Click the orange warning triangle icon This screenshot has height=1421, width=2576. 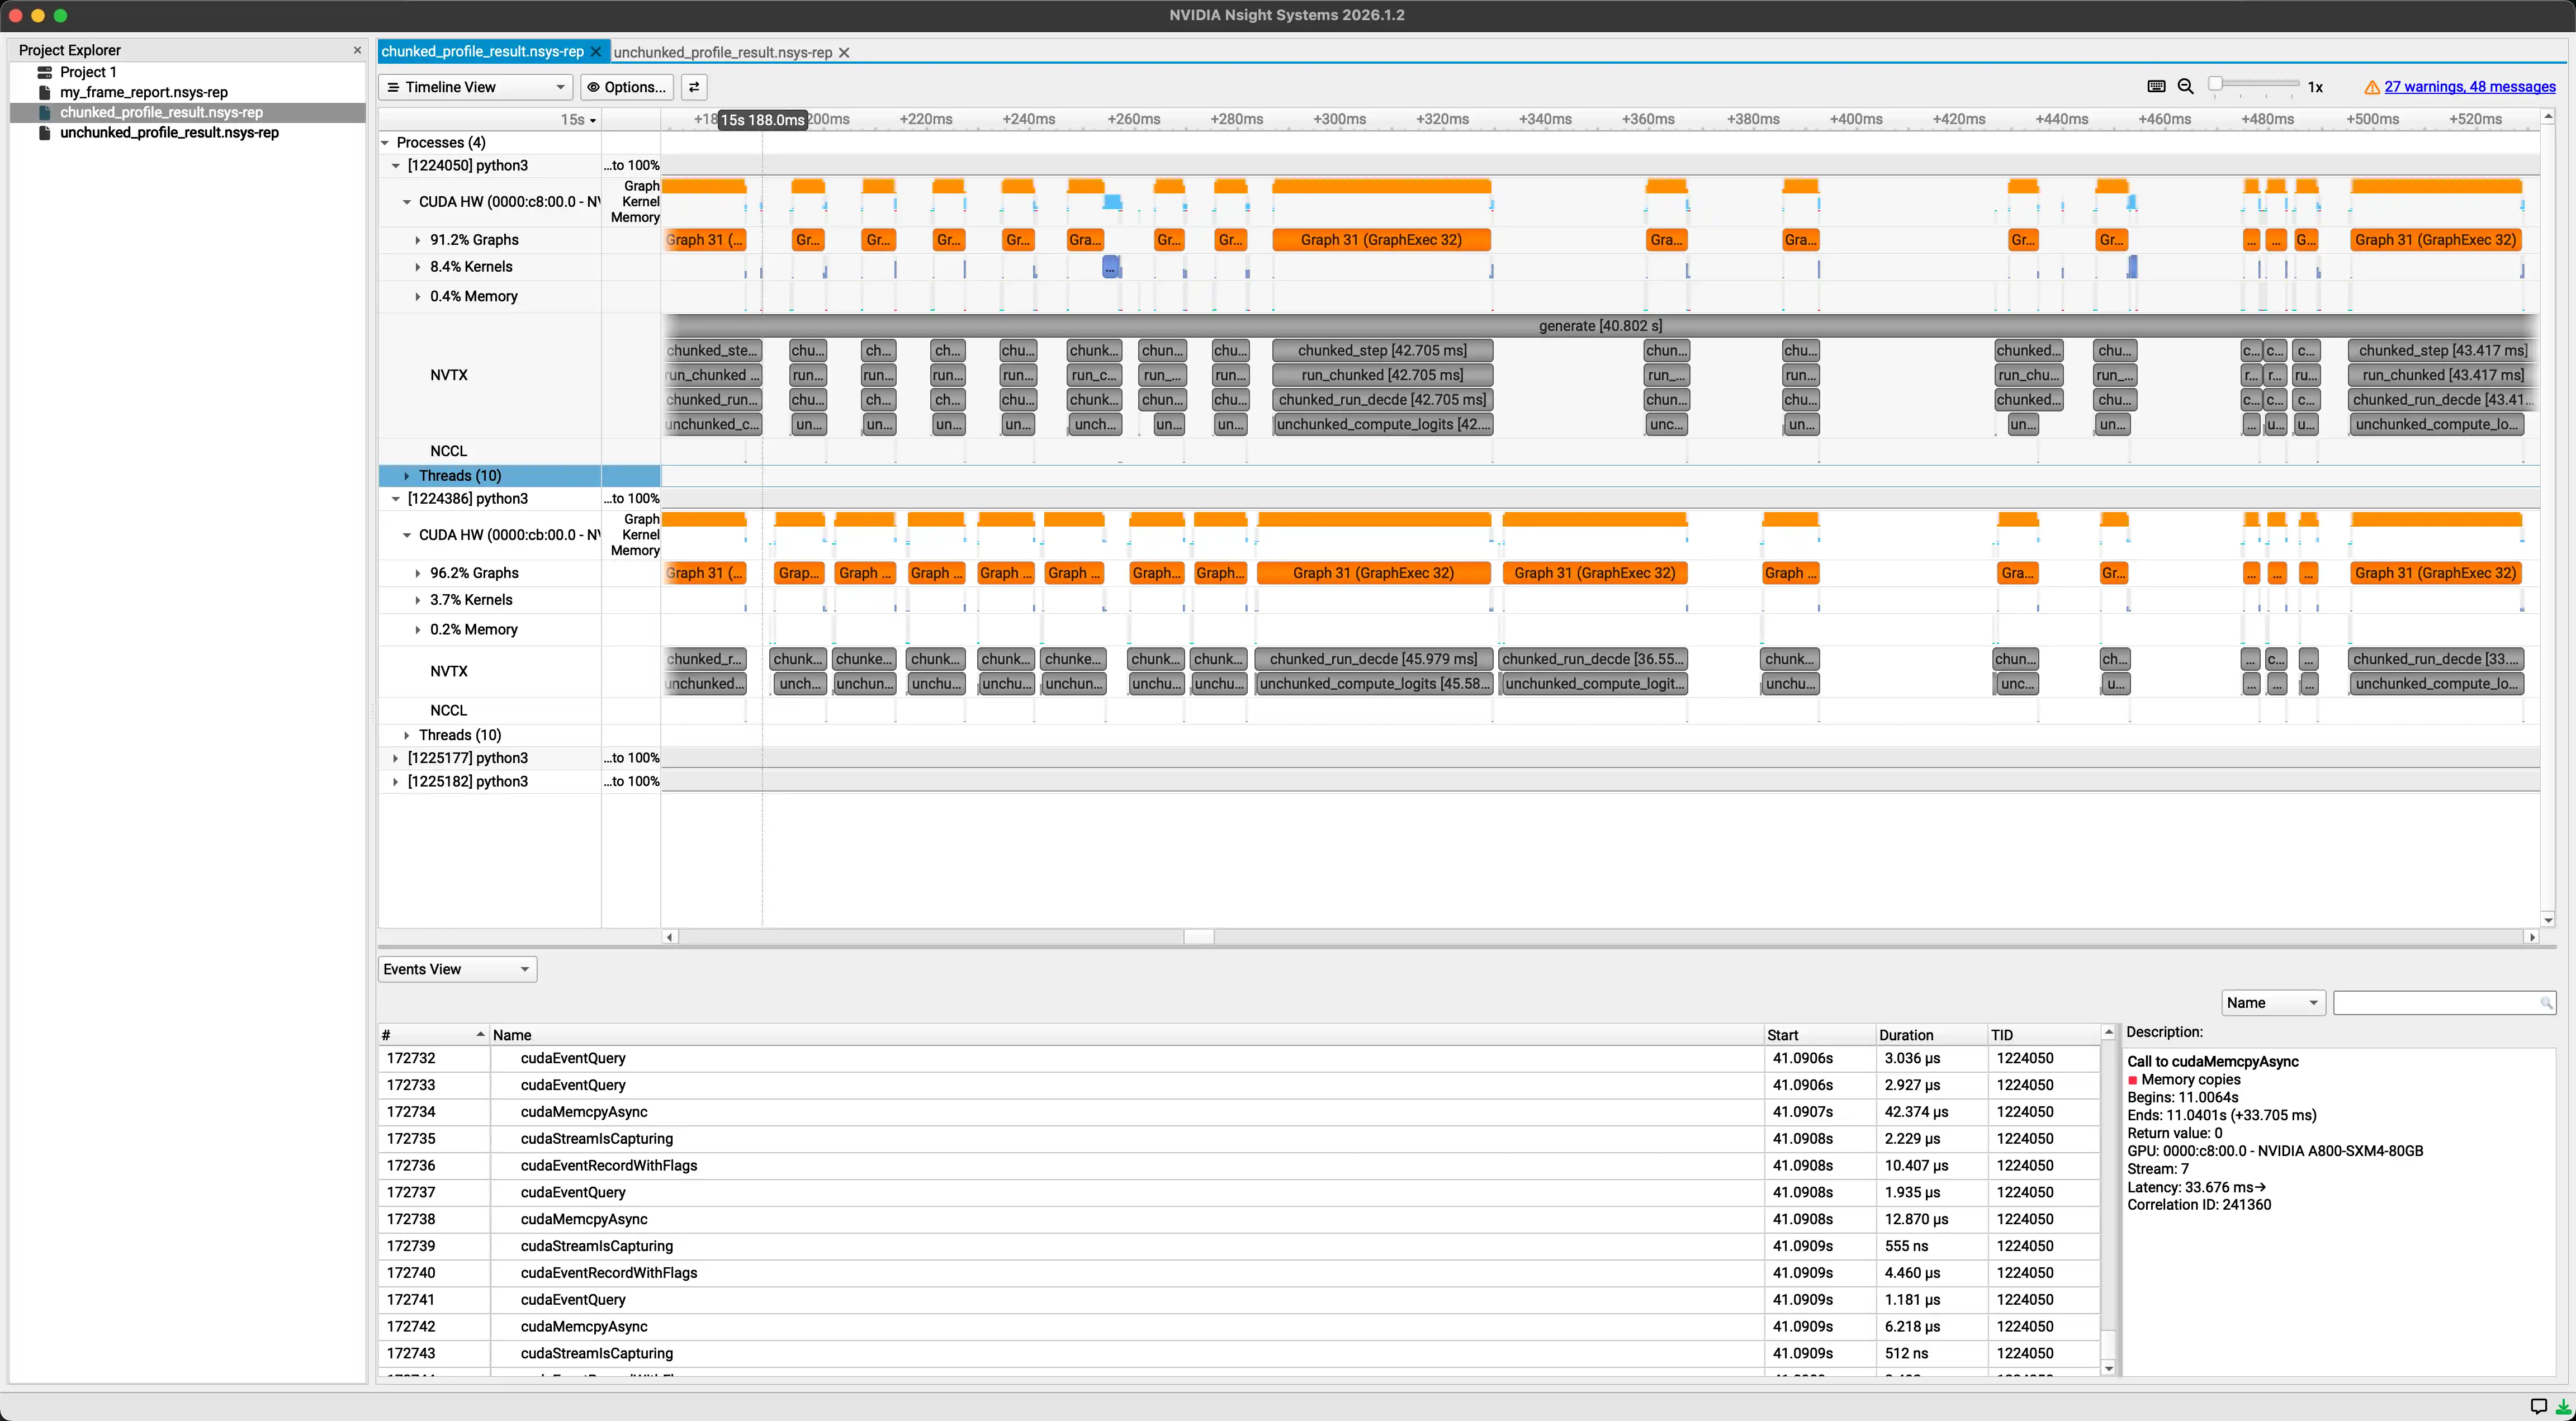click(2371, 88)
